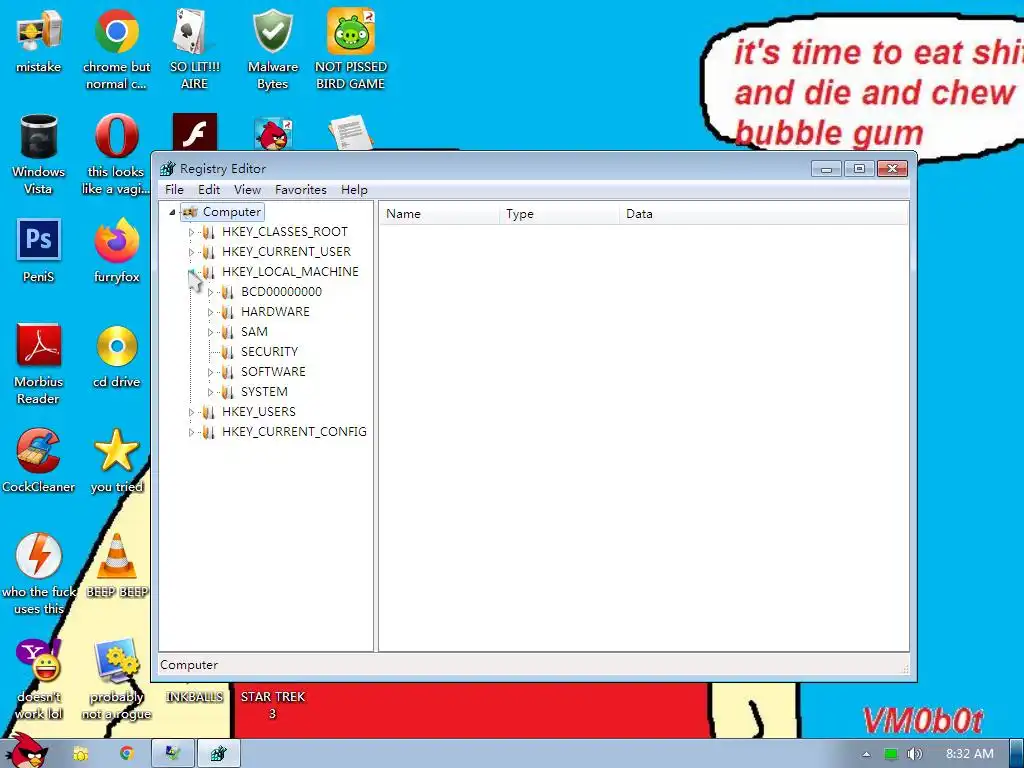The width and height of the screenshot is (1024, 768).
Task: Expand the HKEY_USERS arrow
Action: click(x=191, y=412)
